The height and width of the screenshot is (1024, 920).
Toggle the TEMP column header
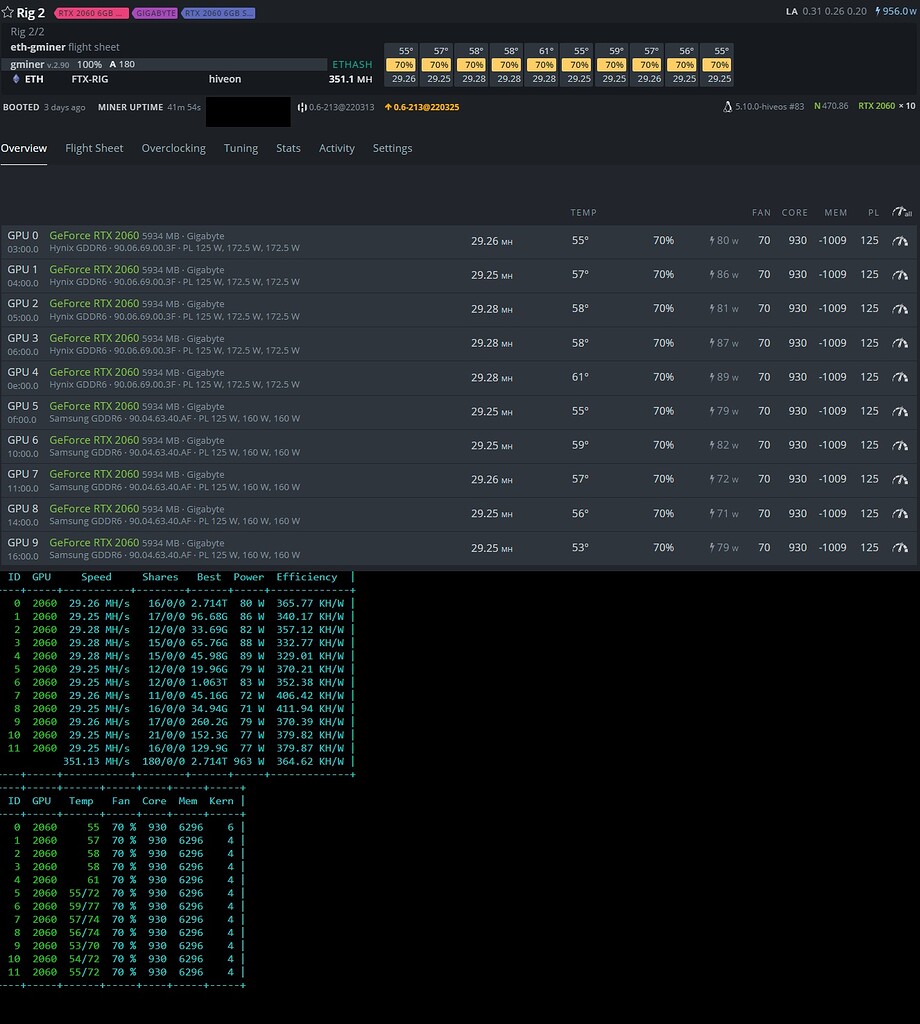(x=584, y=212)
